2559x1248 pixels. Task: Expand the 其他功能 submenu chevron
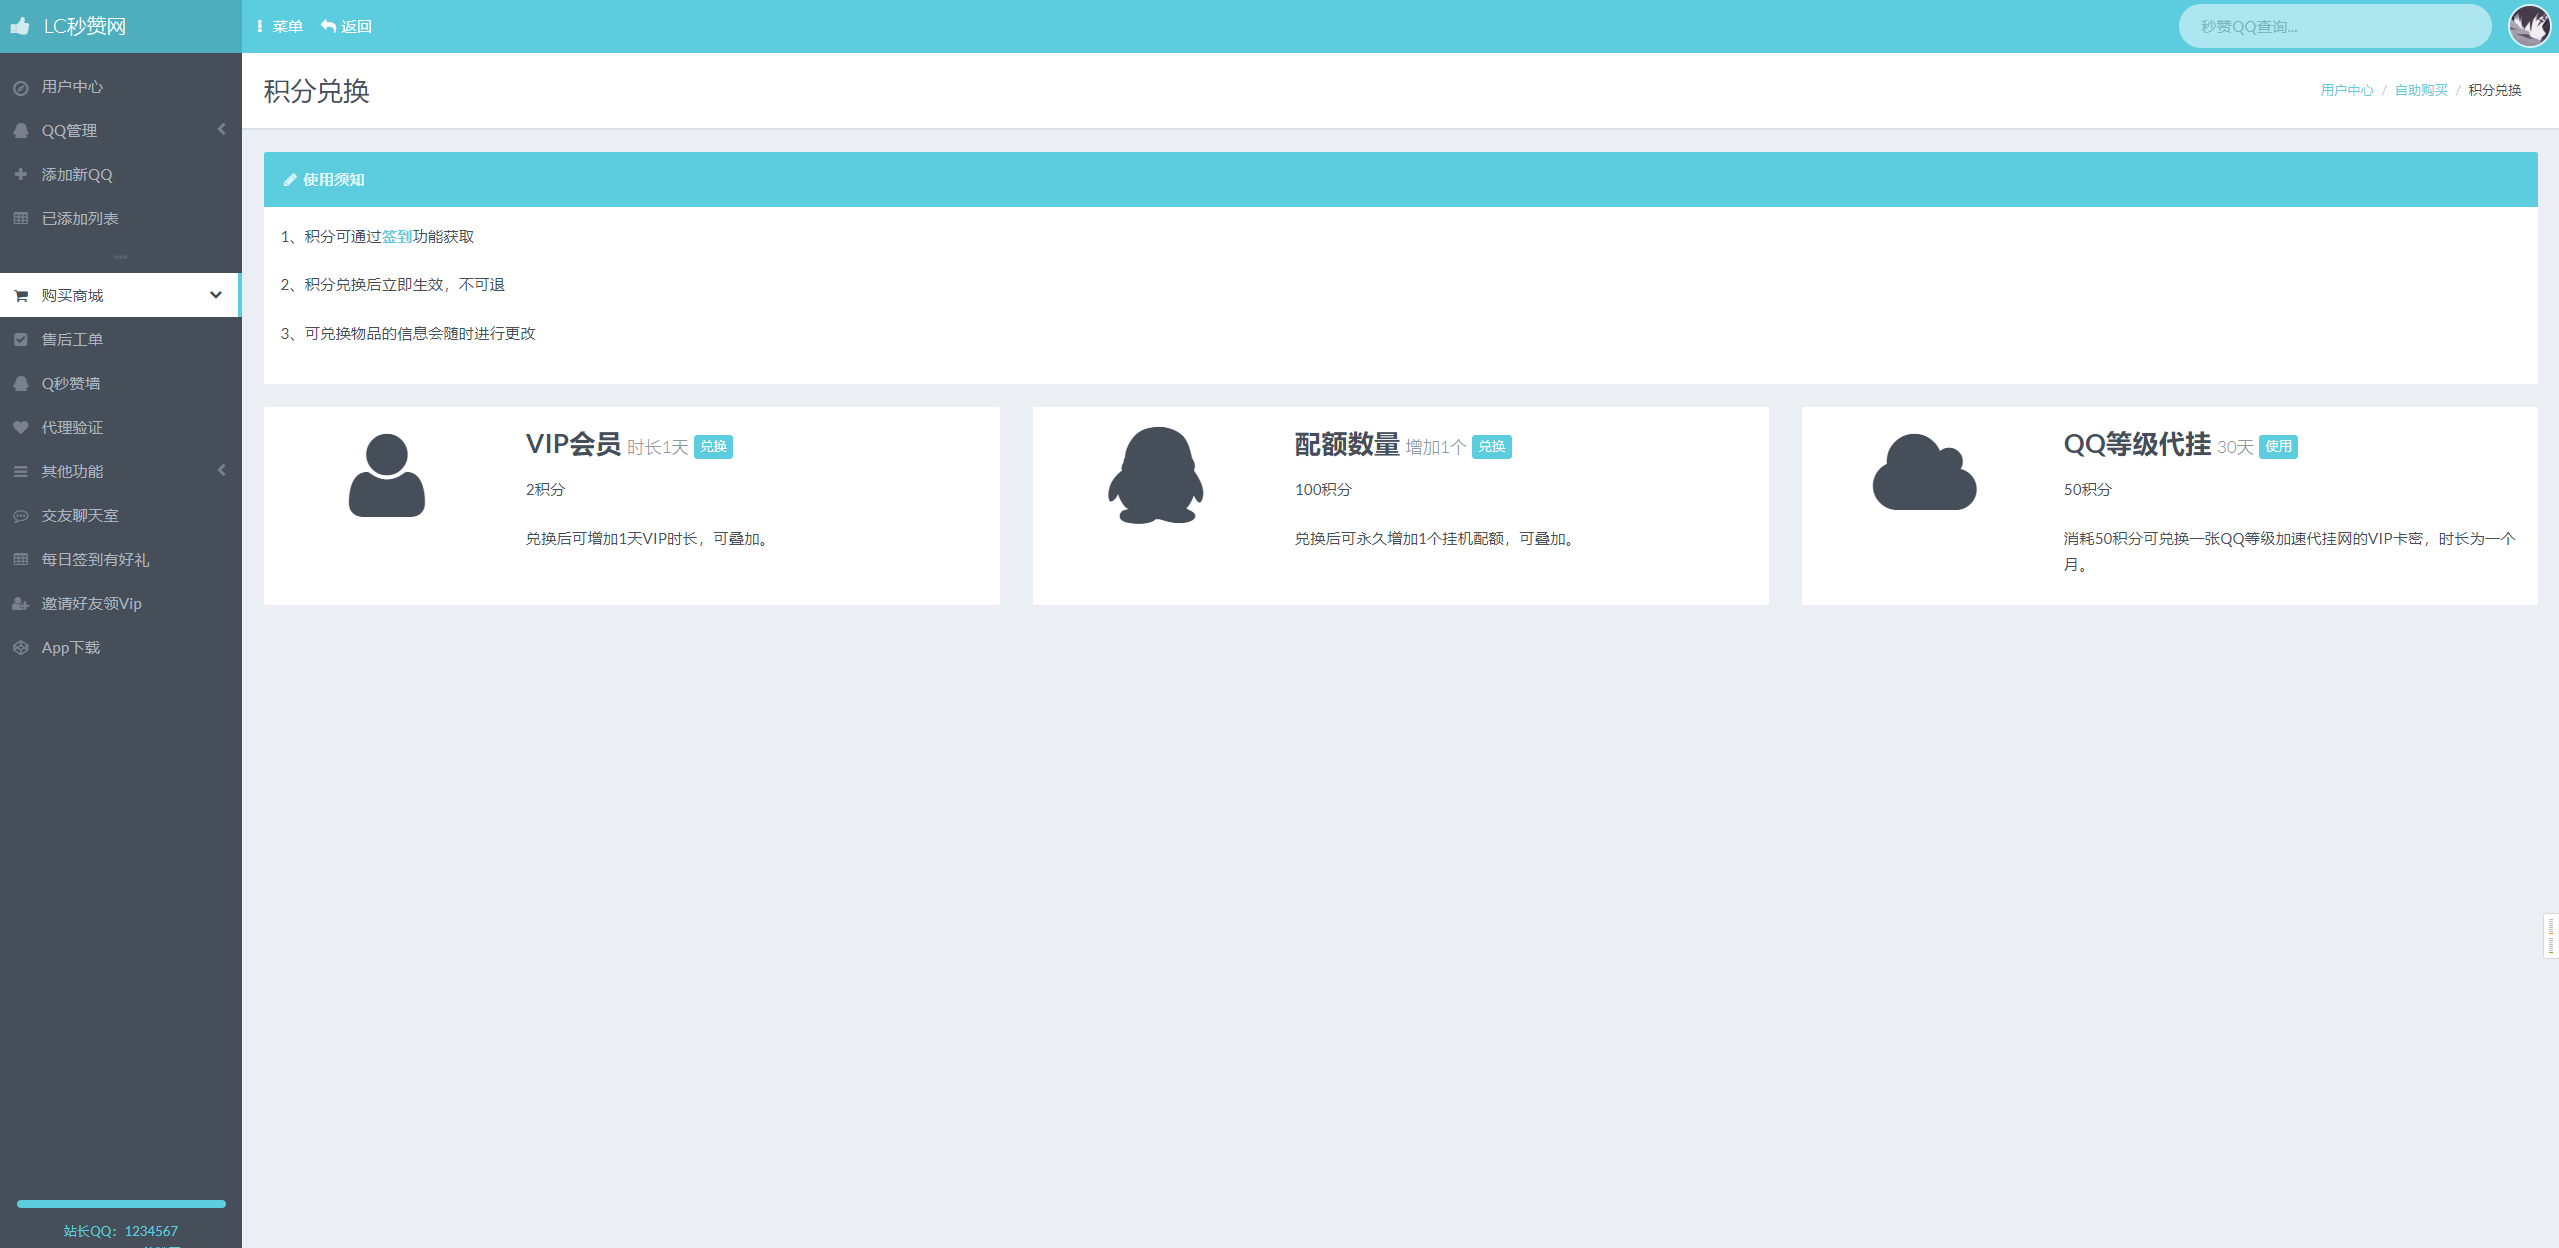tap(222, 470)
